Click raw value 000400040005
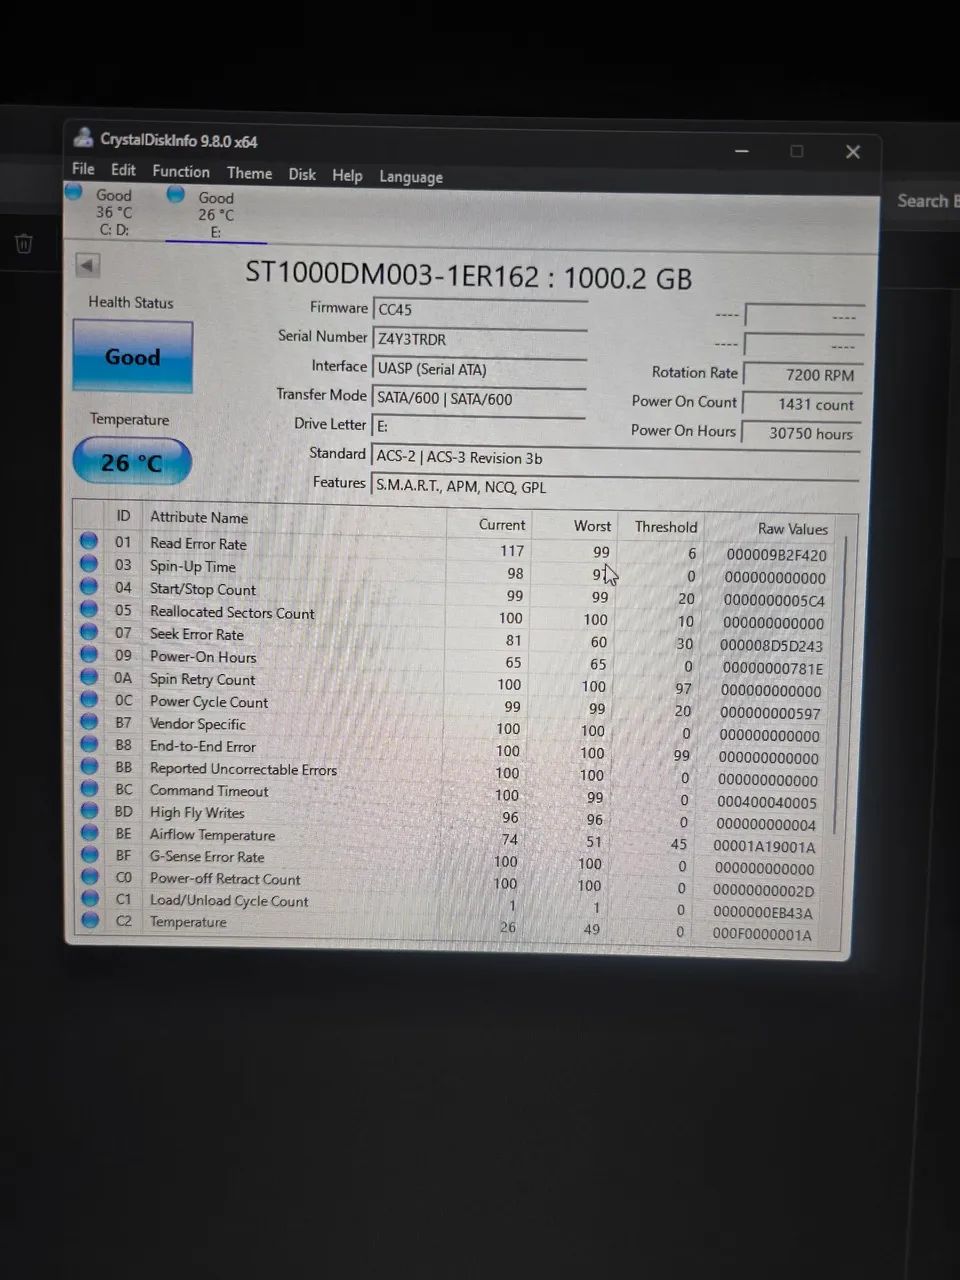The width and height of the screenshot is (960, 1280). [x=767, y=802]
